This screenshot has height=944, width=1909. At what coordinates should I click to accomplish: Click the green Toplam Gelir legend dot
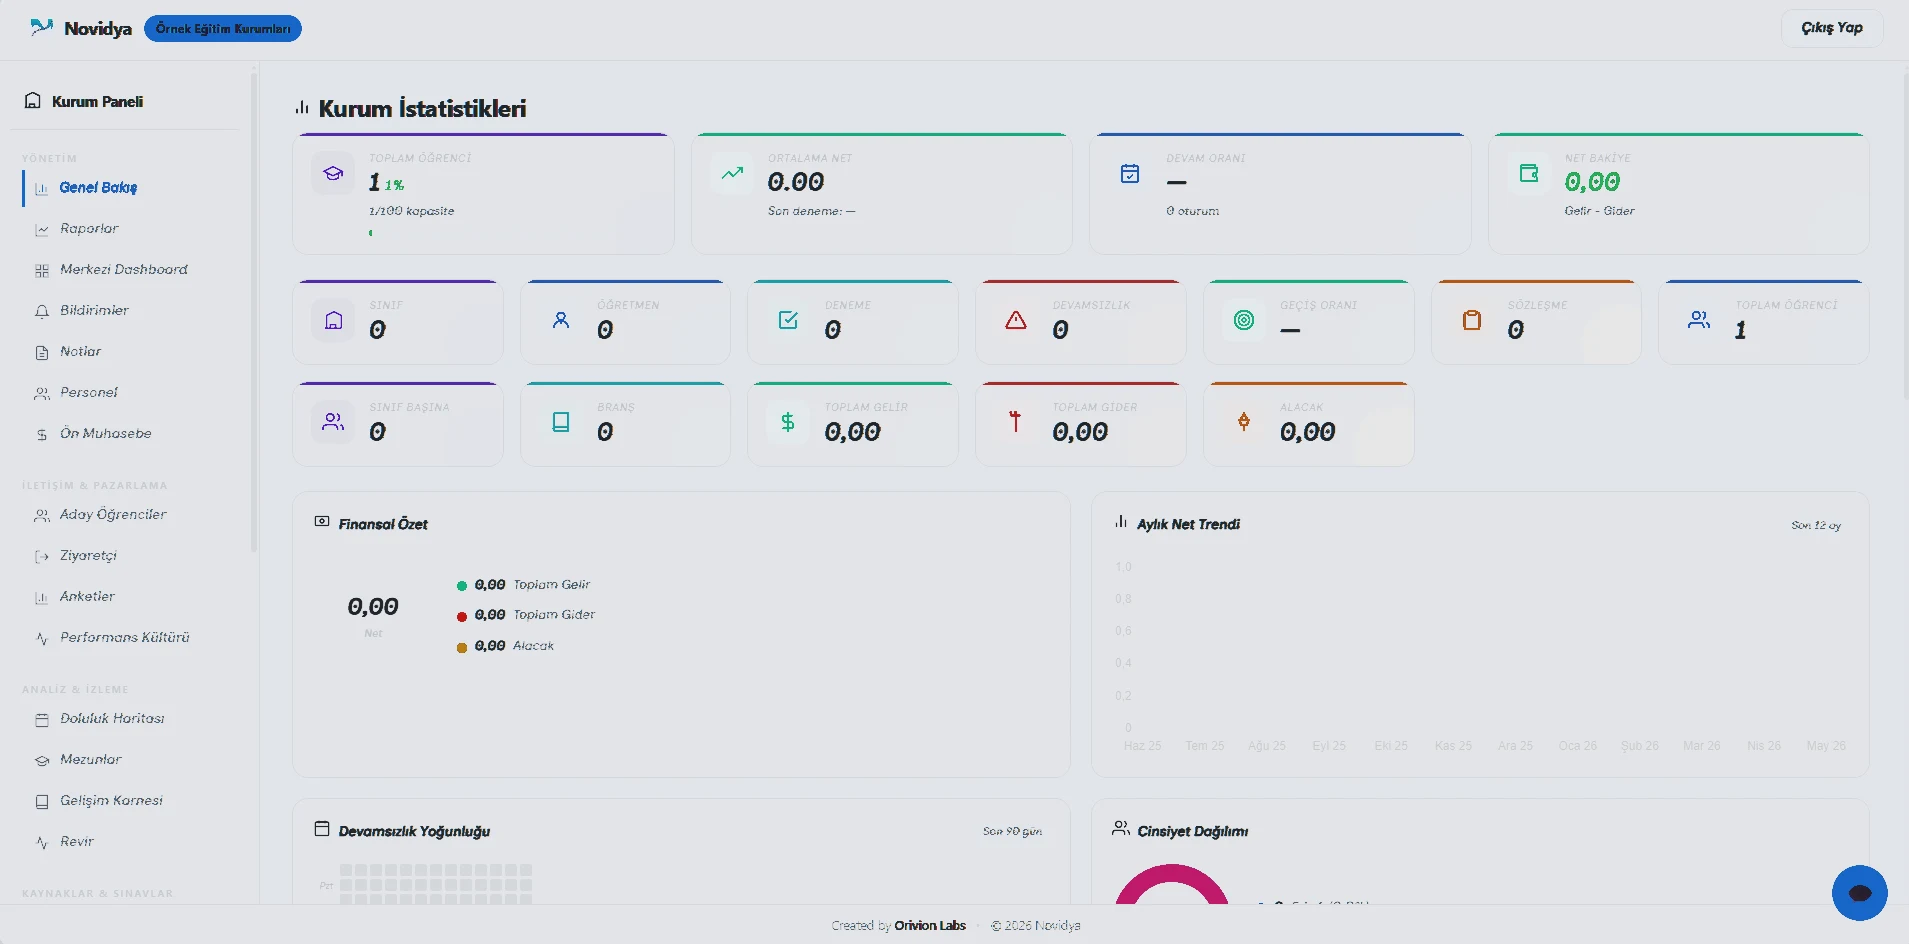coord(462,586)
